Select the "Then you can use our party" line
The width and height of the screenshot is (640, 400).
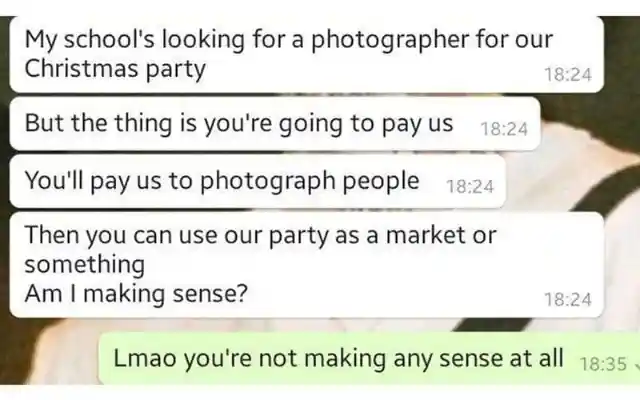(x=260, y=236)
